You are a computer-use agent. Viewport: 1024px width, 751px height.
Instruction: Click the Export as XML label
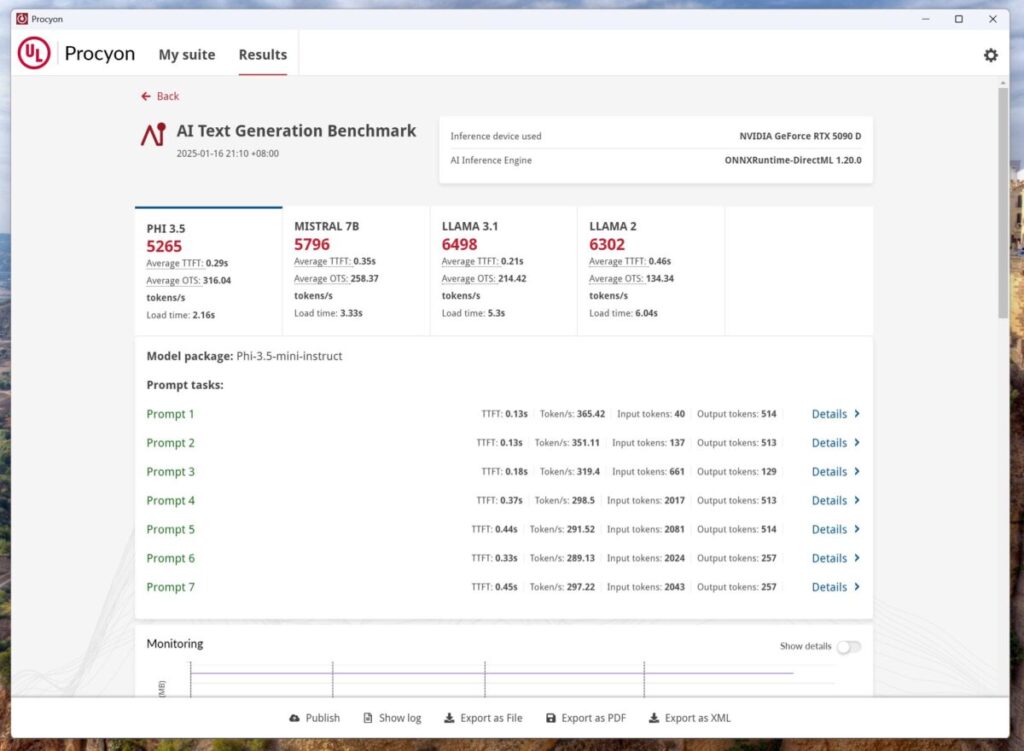pyautogui.click(x=697, y=718)
